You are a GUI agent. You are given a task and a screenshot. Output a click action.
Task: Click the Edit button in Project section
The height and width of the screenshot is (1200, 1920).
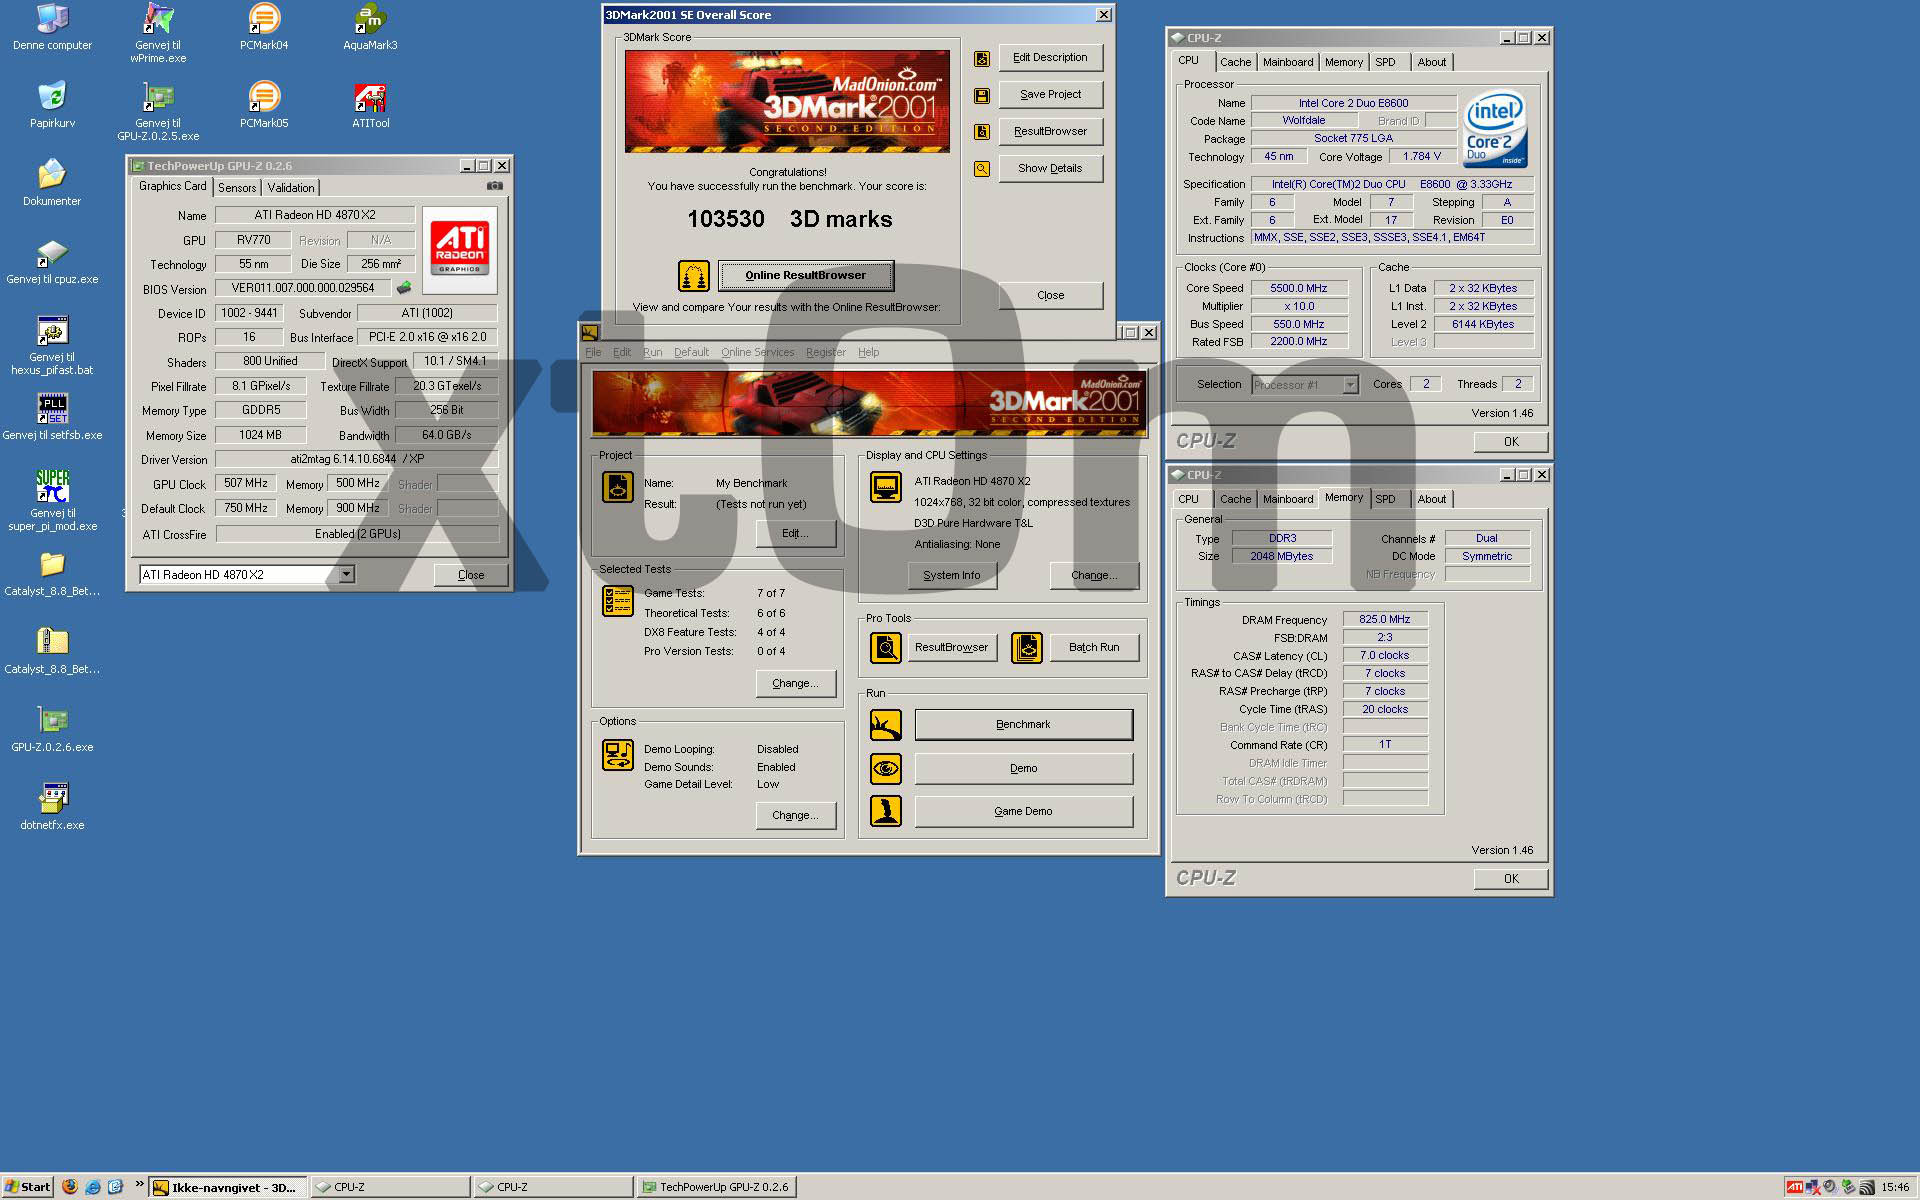pos(795,533)
